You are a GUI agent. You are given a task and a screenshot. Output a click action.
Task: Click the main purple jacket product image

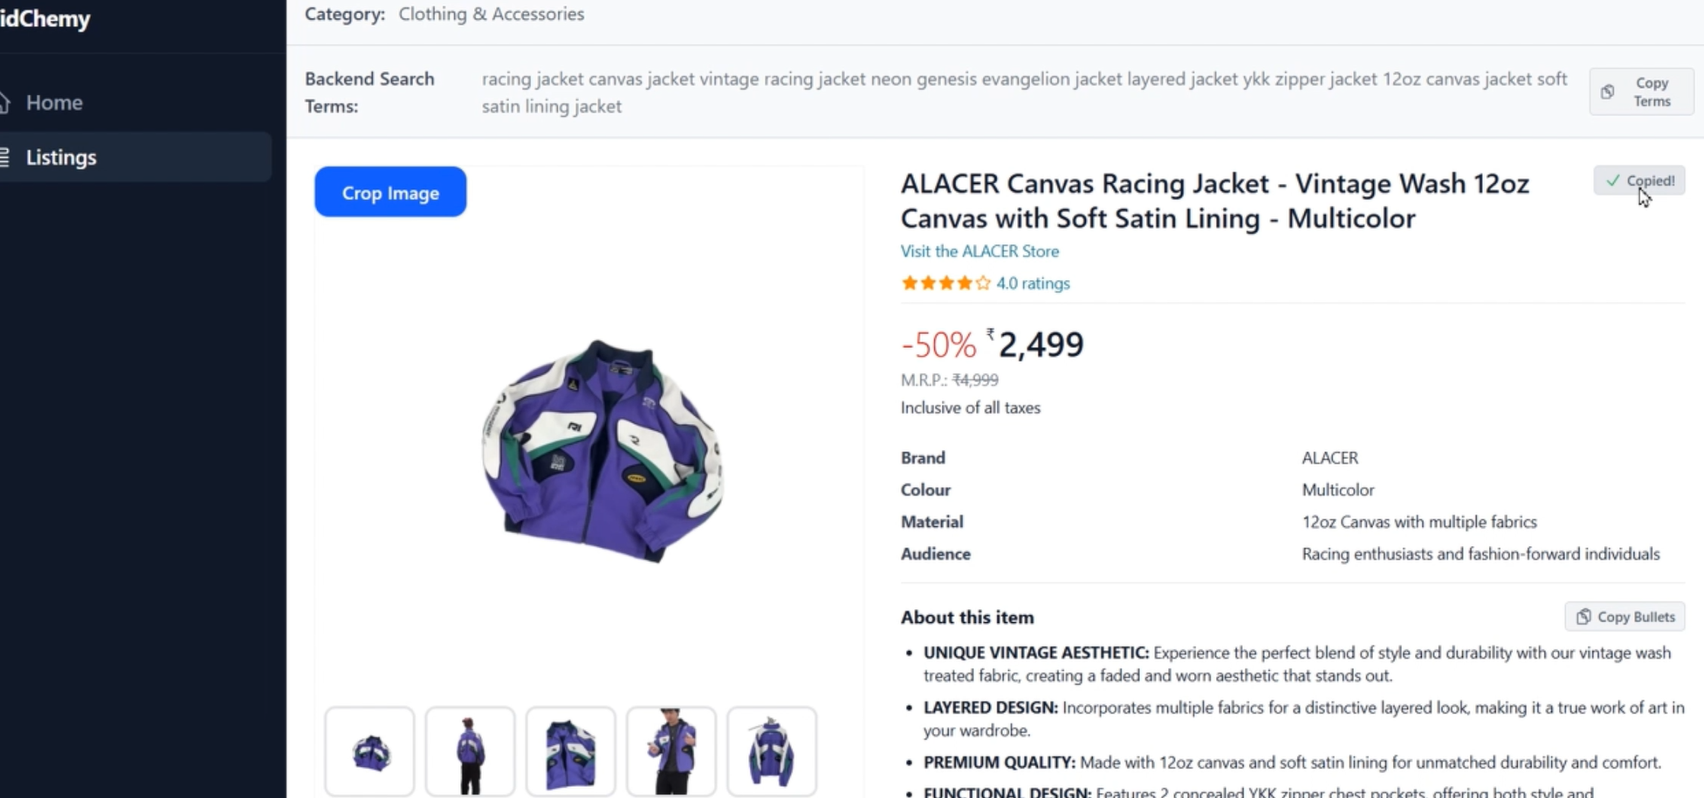603,450
